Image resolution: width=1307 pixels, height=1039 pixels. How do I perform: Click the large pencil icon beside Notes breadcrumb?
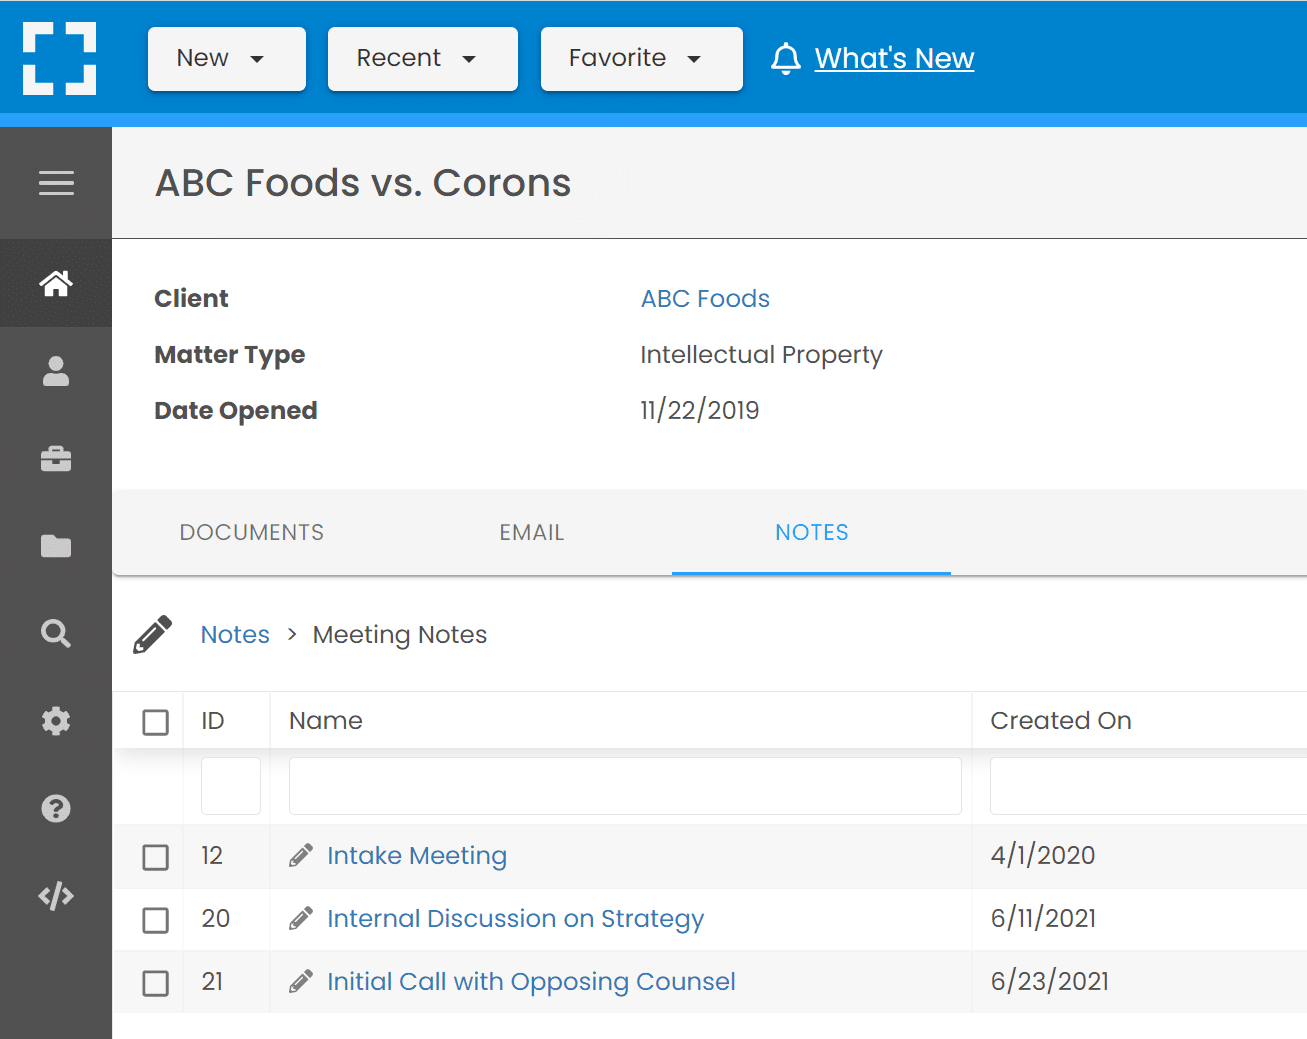coord(153,634)
